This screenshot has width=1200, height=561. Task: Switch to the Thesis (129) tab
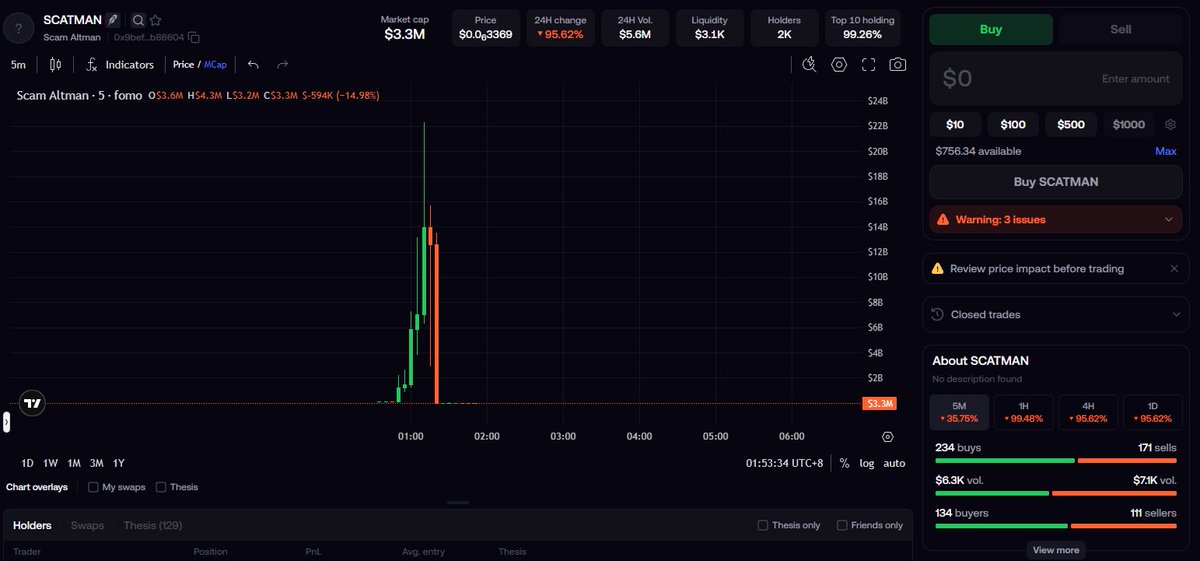[x=153, y=525]
